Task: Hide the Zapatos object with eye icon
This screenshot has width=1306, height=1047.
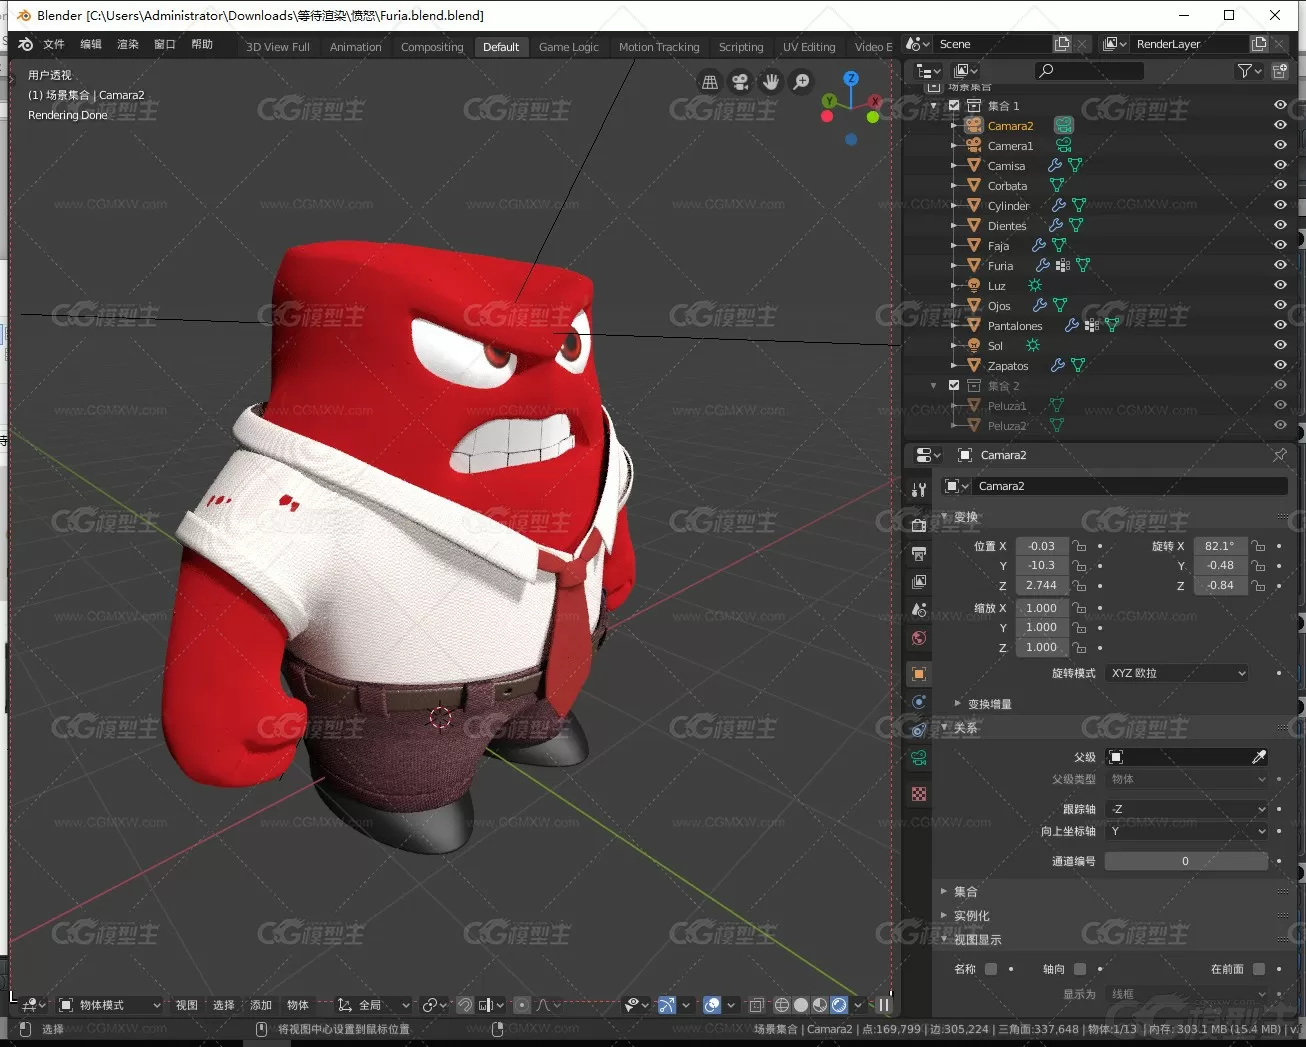Action: point(1280,365)
